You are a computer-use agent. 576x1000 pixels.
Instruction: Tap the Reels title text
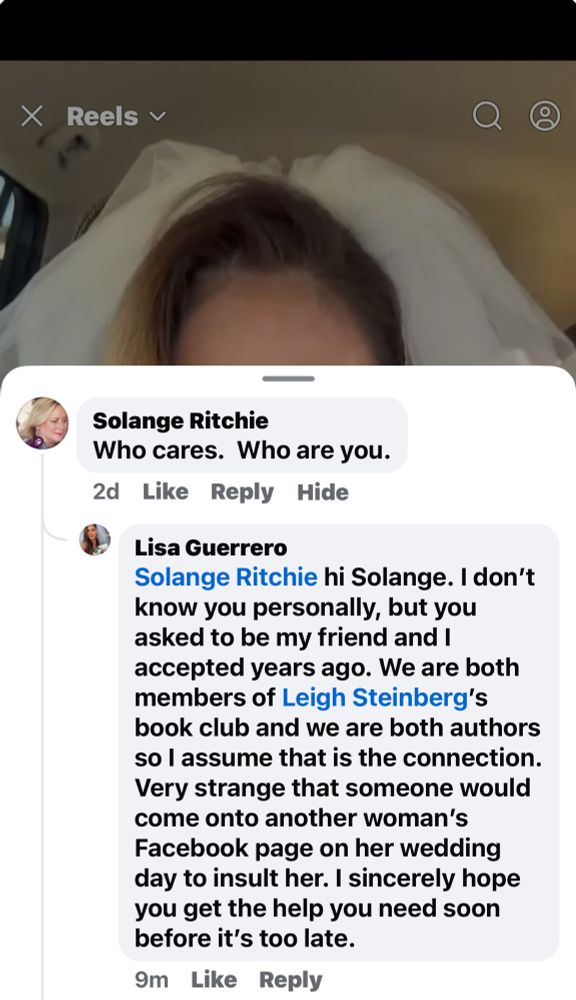[102, 116]
